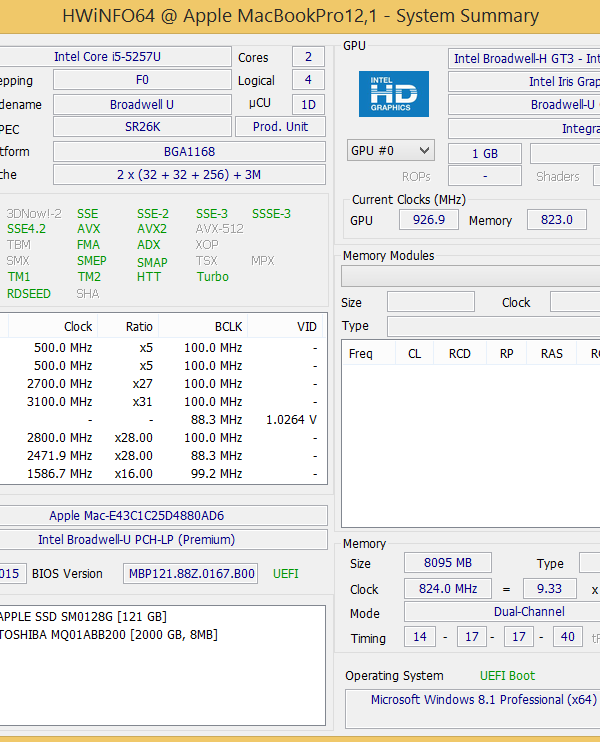This screenshot has height=742, width=600.
Task: Click the AVX2 feature flag
Action: pyautogui.click(x=151, y=229)
